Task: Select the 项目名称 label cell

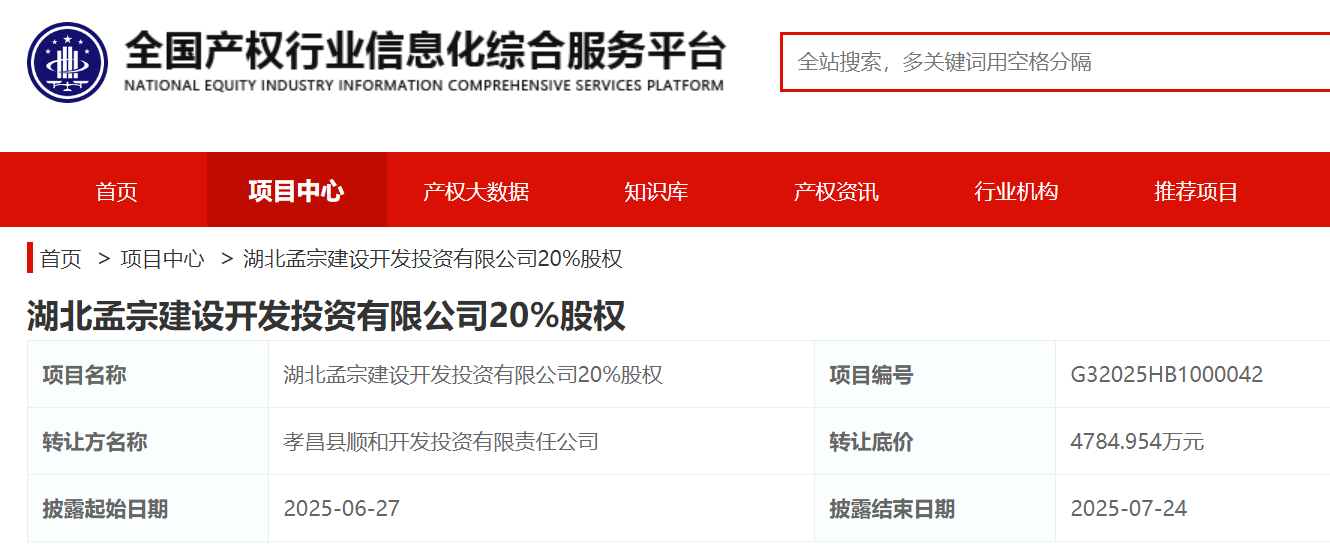Action: [148, 375]
